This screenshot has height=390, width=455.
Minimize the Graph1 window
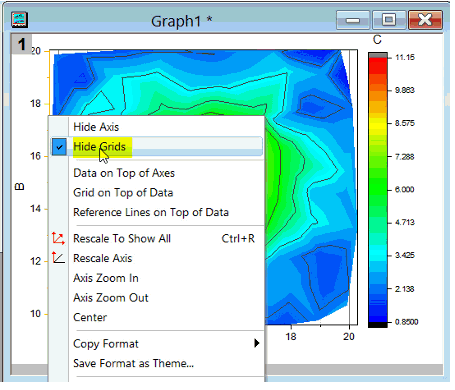(353, 20)
